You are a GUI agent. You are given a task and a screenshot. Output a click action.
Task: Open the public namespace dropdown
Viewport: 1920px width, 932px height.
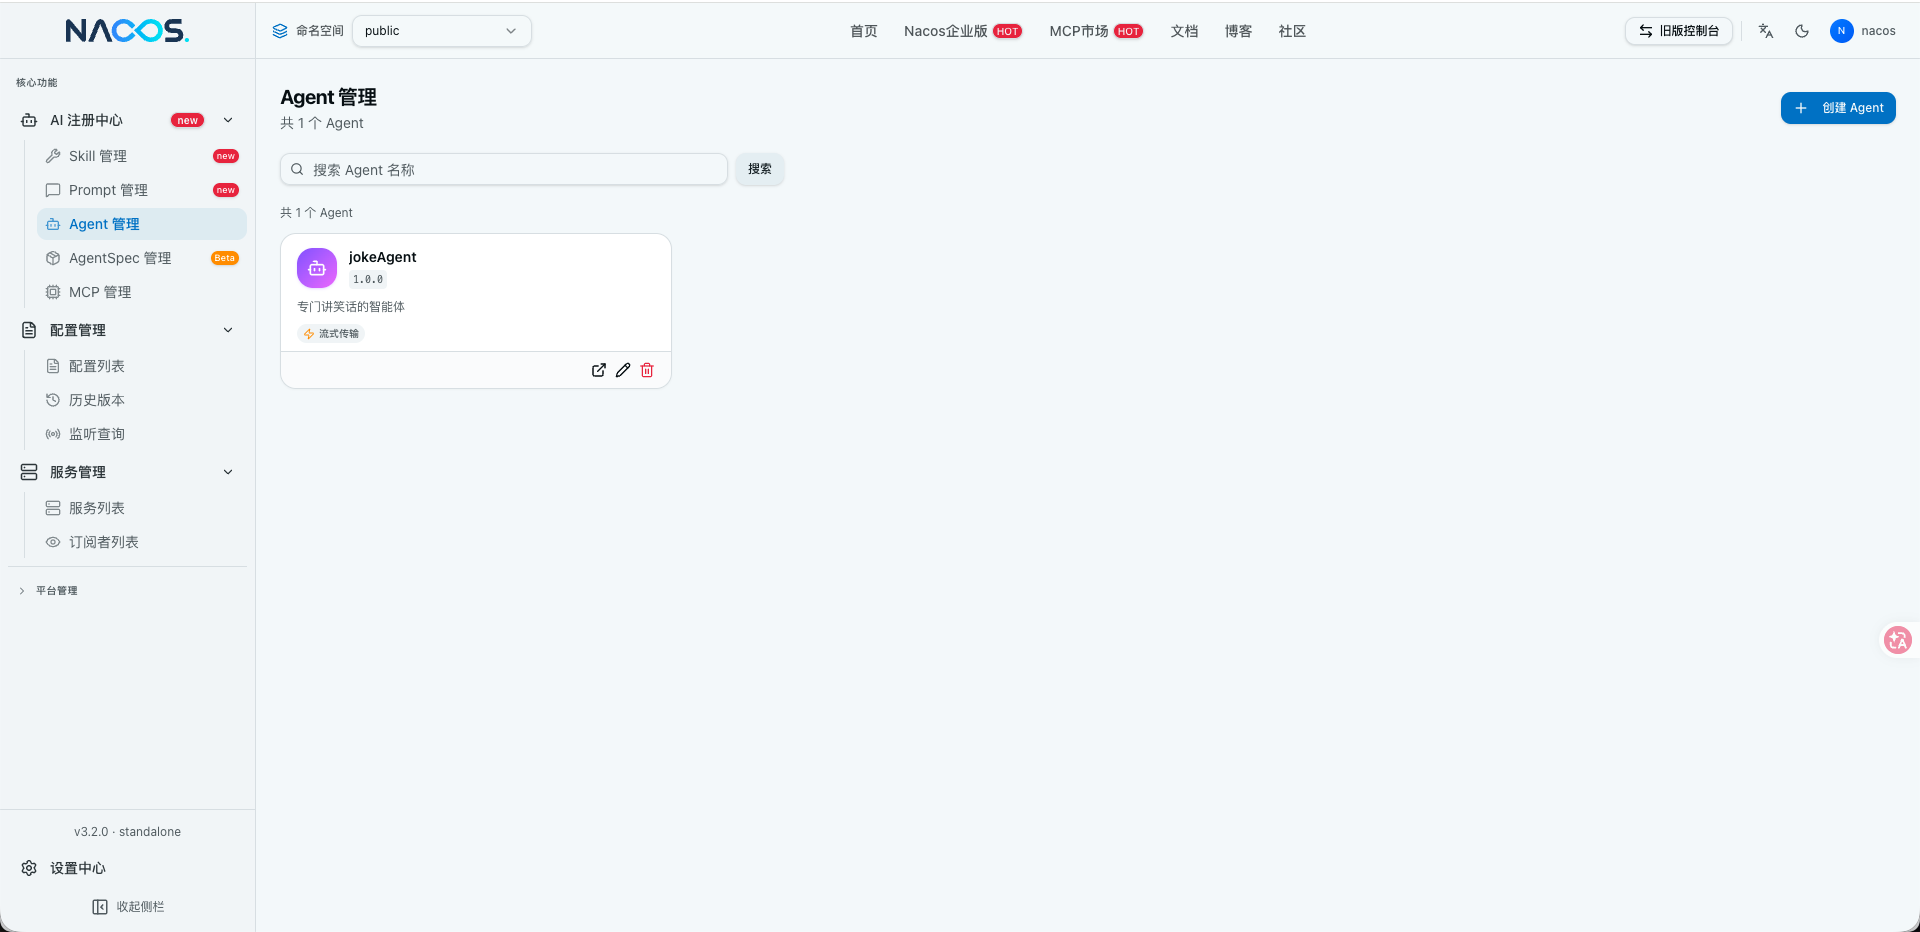tap(441, 31)
